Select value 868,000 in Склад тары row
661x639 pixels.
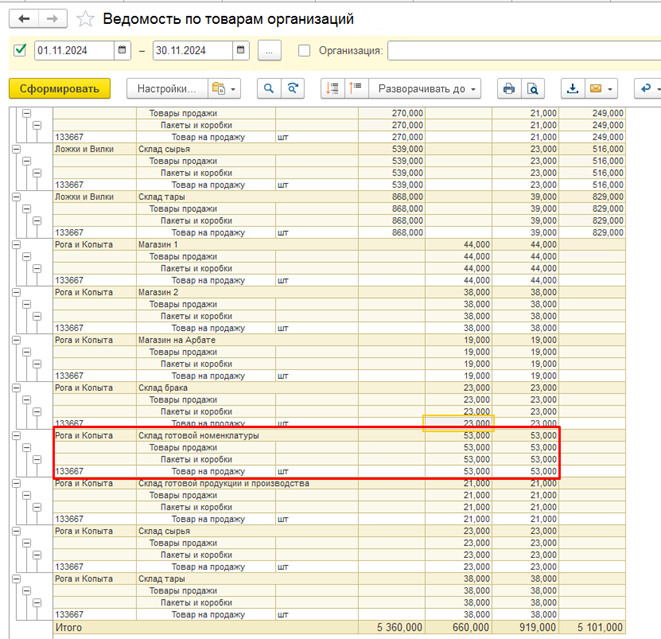(x=392, y=197)
